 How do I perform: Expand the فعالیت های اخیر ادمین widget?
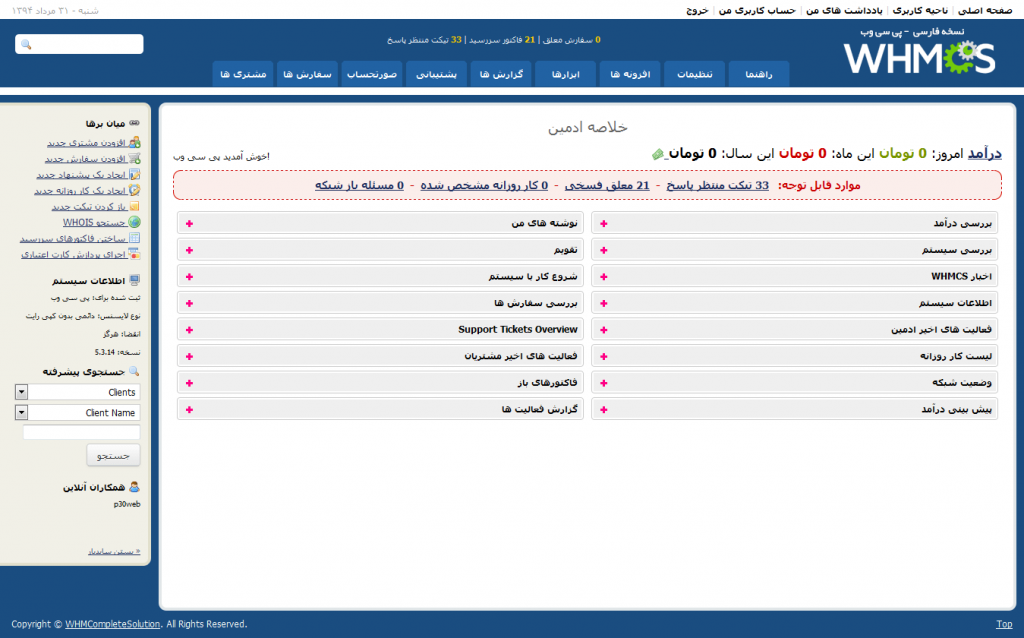[x=603, y=330]
